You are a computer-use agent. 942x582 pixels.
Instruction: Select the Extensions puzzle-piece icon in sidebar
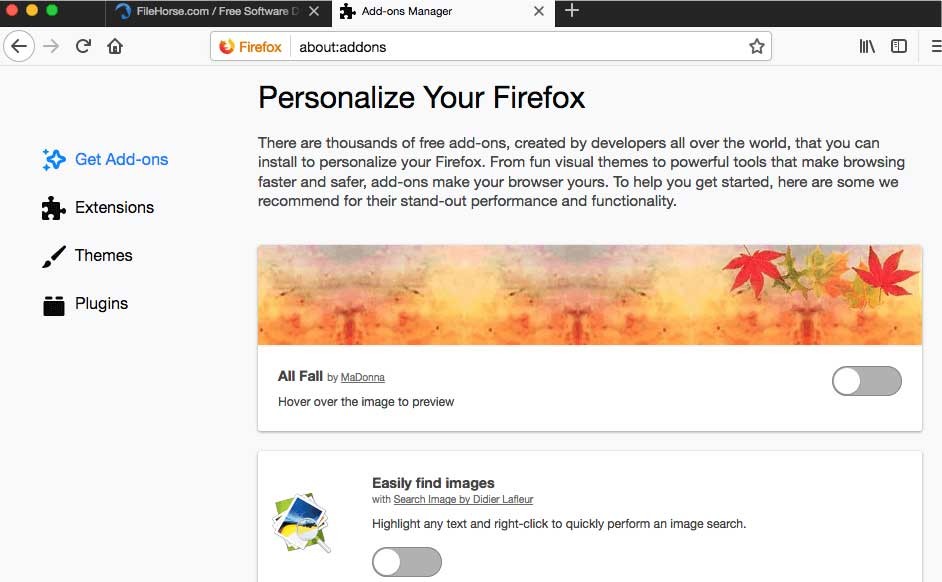click(53, 208)
